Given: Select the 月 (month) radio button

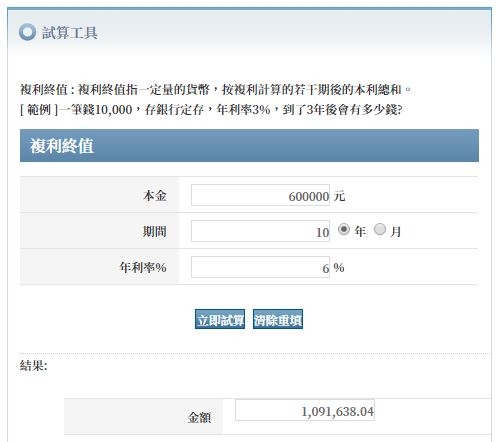Looking at the screenshot, I should pos(380,229).
